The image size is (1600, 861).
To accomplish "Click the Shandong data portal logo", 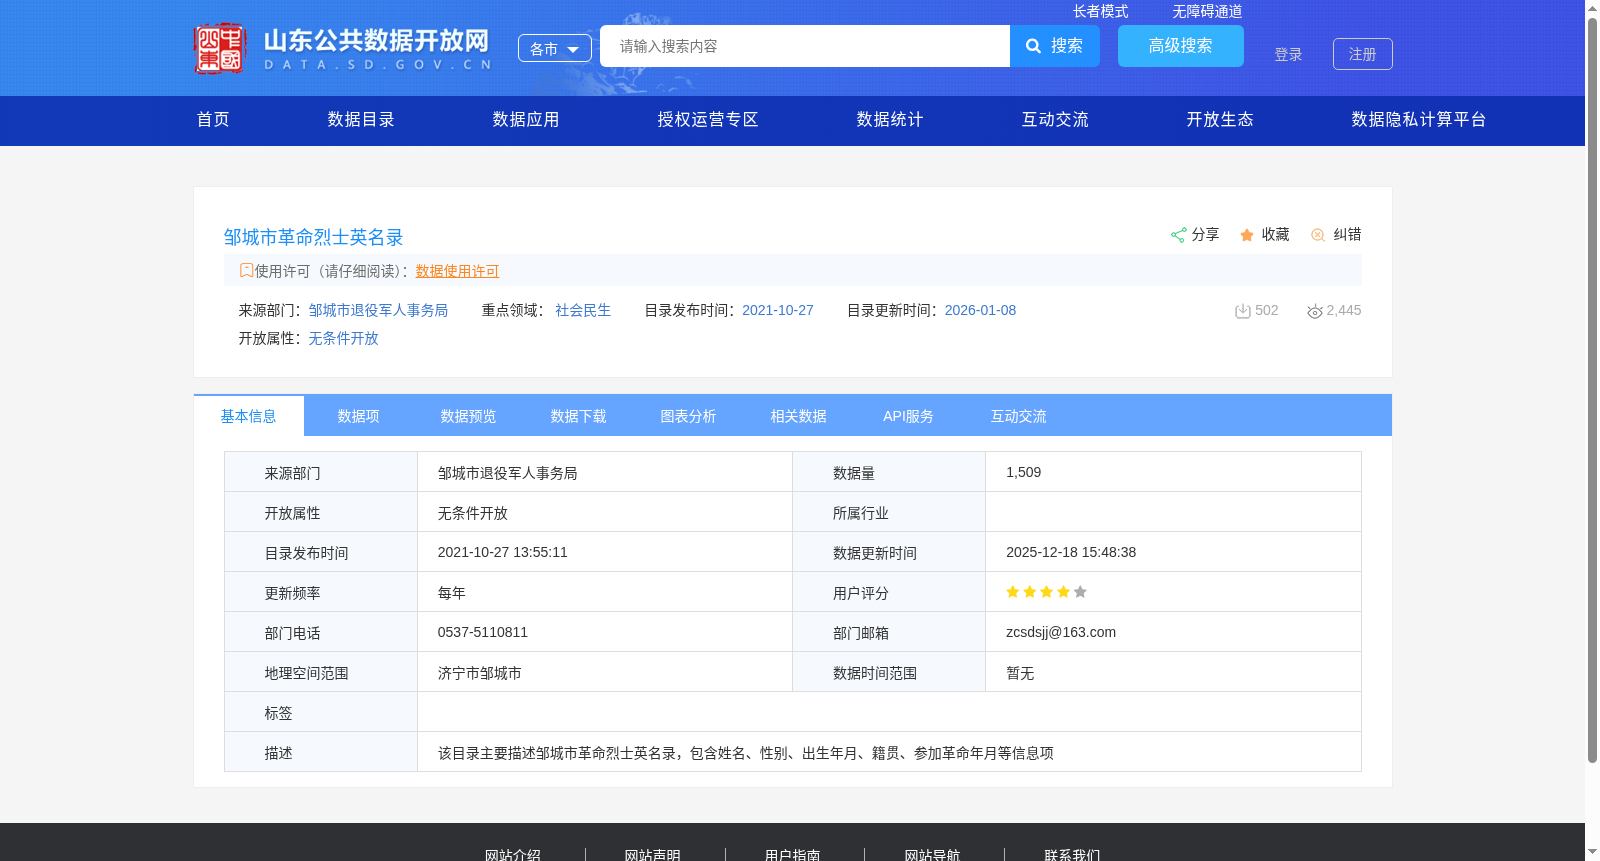I will tap(343, 48).
